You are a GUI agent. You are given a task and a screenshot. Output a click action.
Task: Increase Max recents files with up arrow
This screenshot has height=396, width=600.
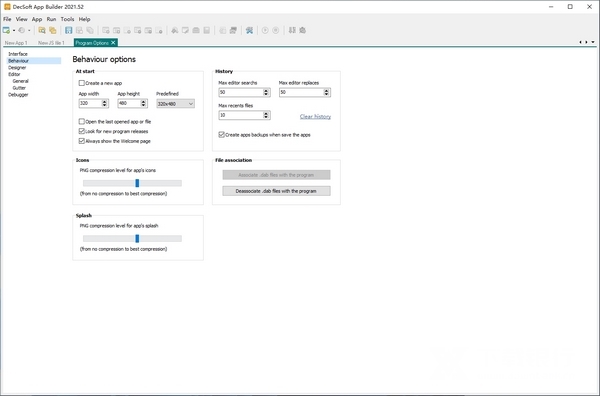click(266, 113)
